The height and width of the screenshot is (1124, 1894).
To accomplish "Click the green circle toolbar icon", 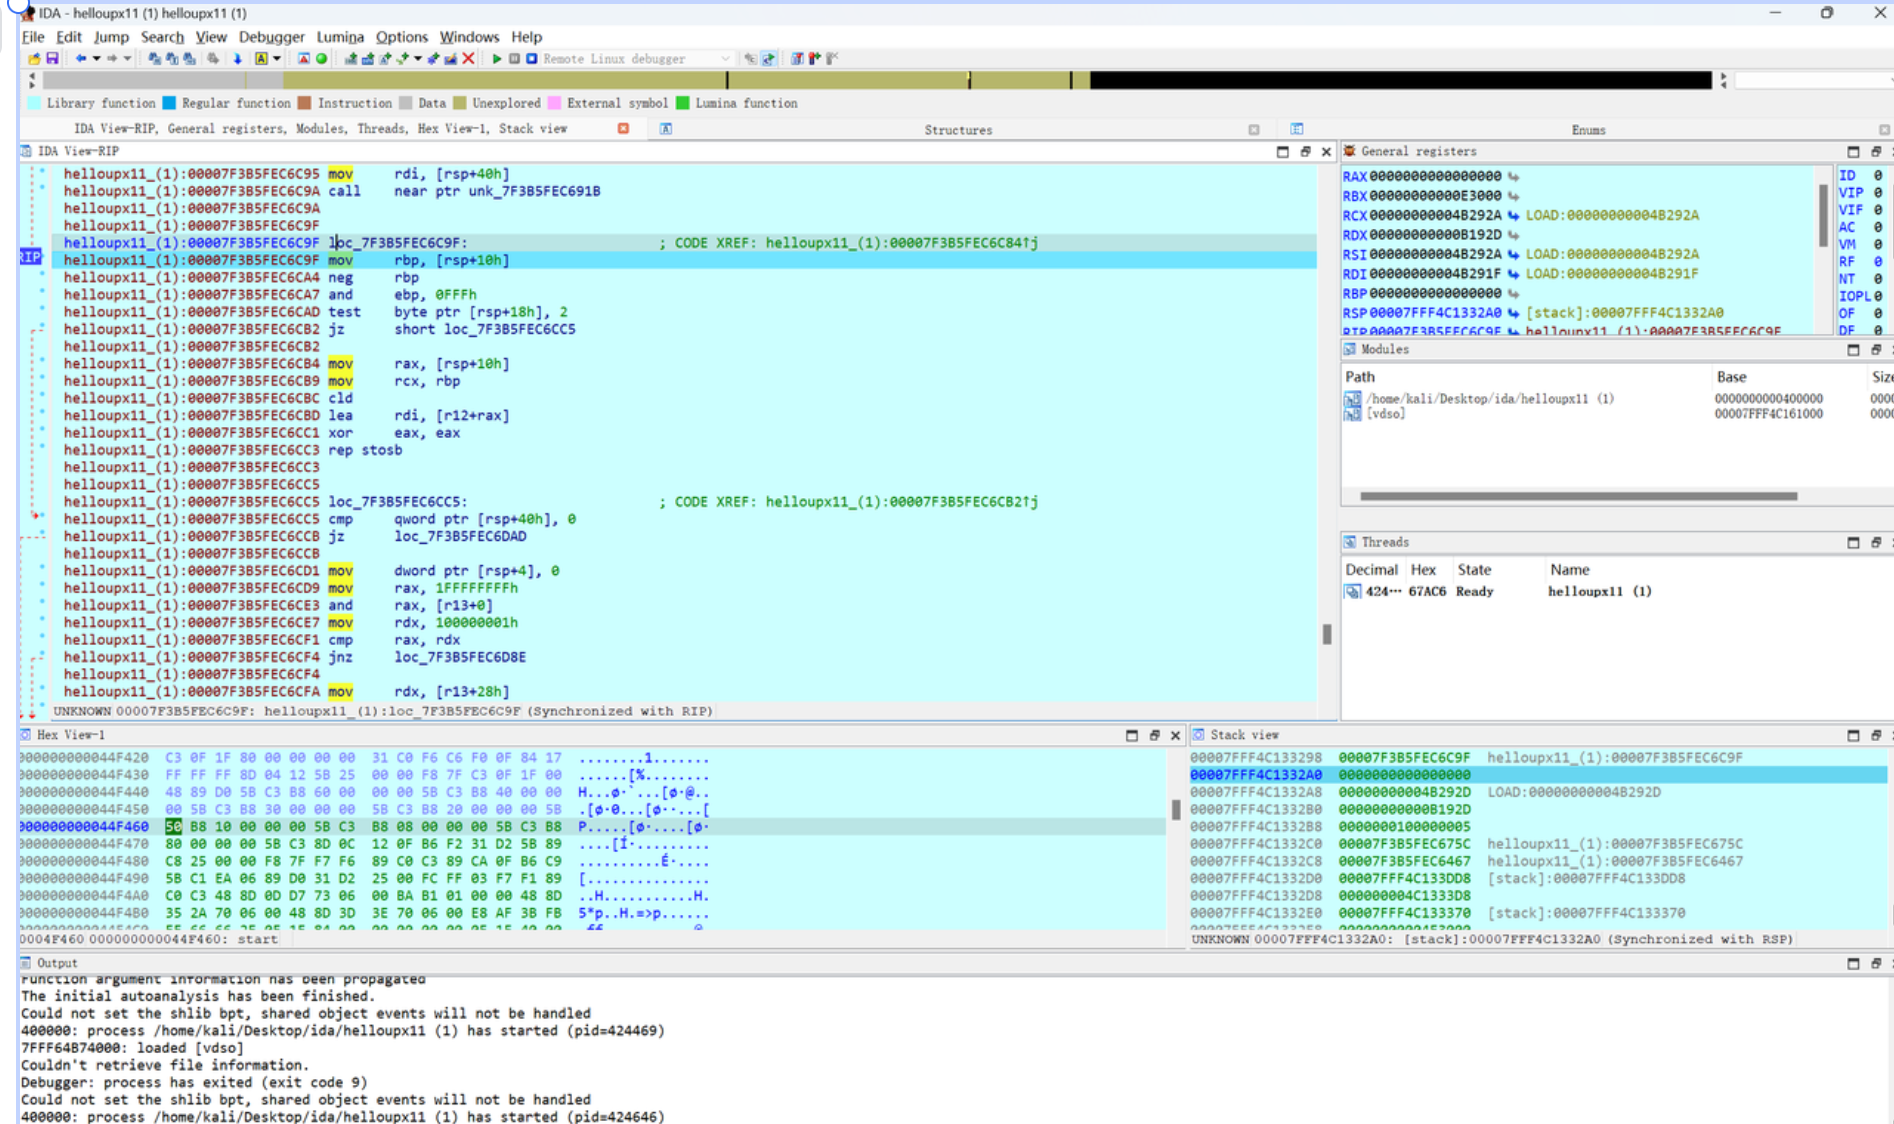I will (322, 59).
